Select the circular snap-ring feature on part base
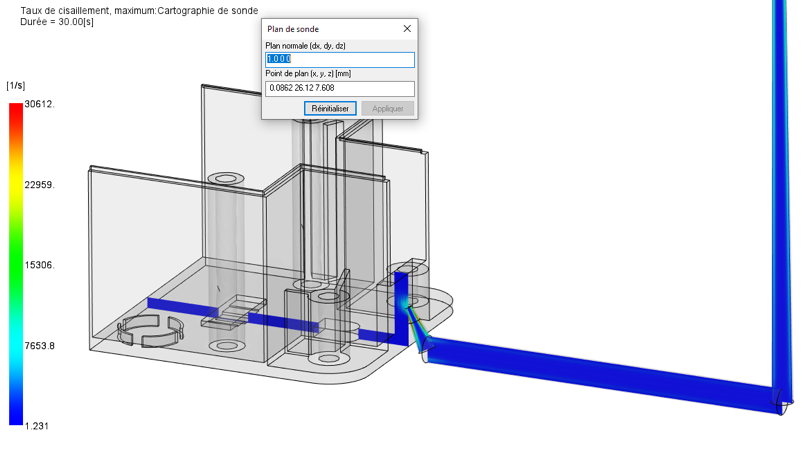The width and height of the screenshot is (810, 452). coord(150,331)
